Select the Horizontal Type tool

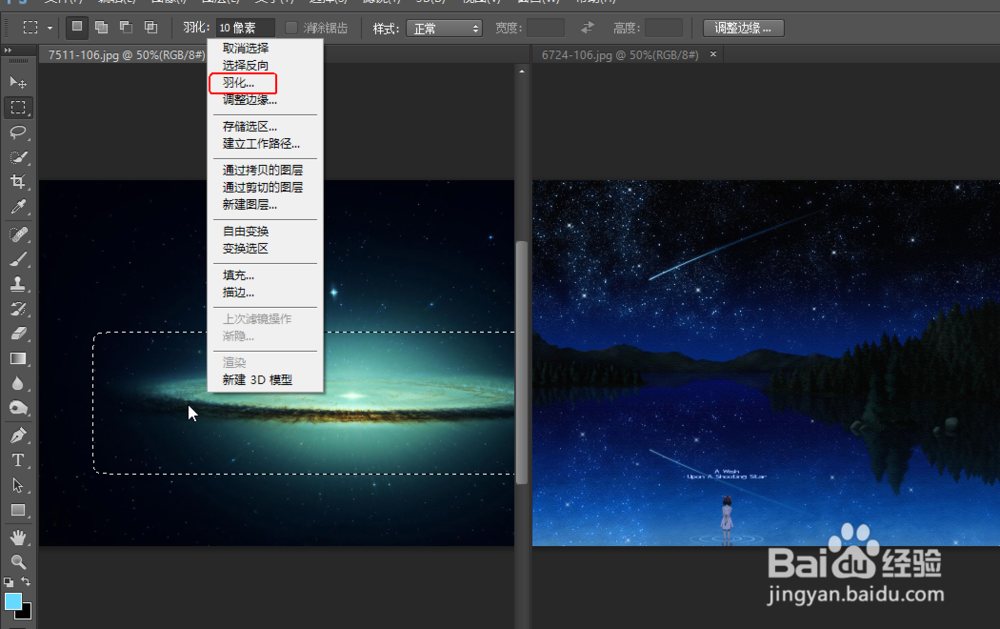18,461
